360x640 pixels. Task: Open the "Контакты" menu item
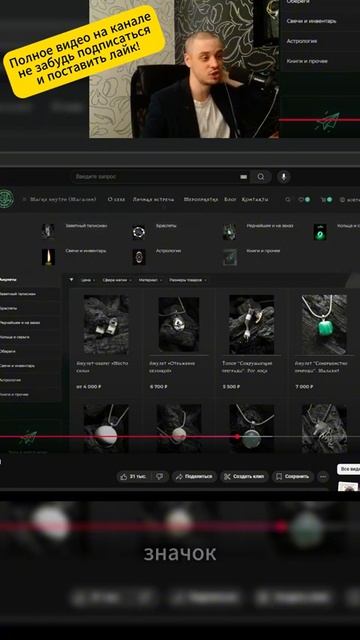coord(255,199)
